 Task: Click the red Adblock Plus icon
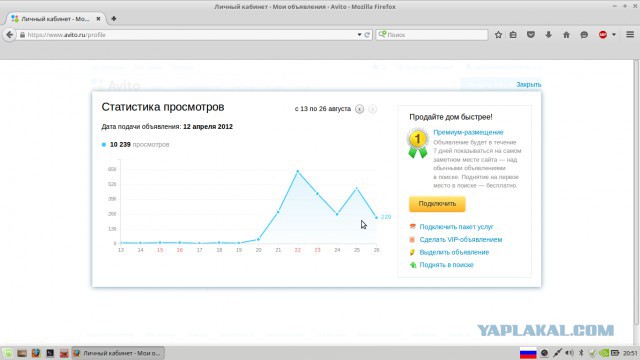click(603, 35)
